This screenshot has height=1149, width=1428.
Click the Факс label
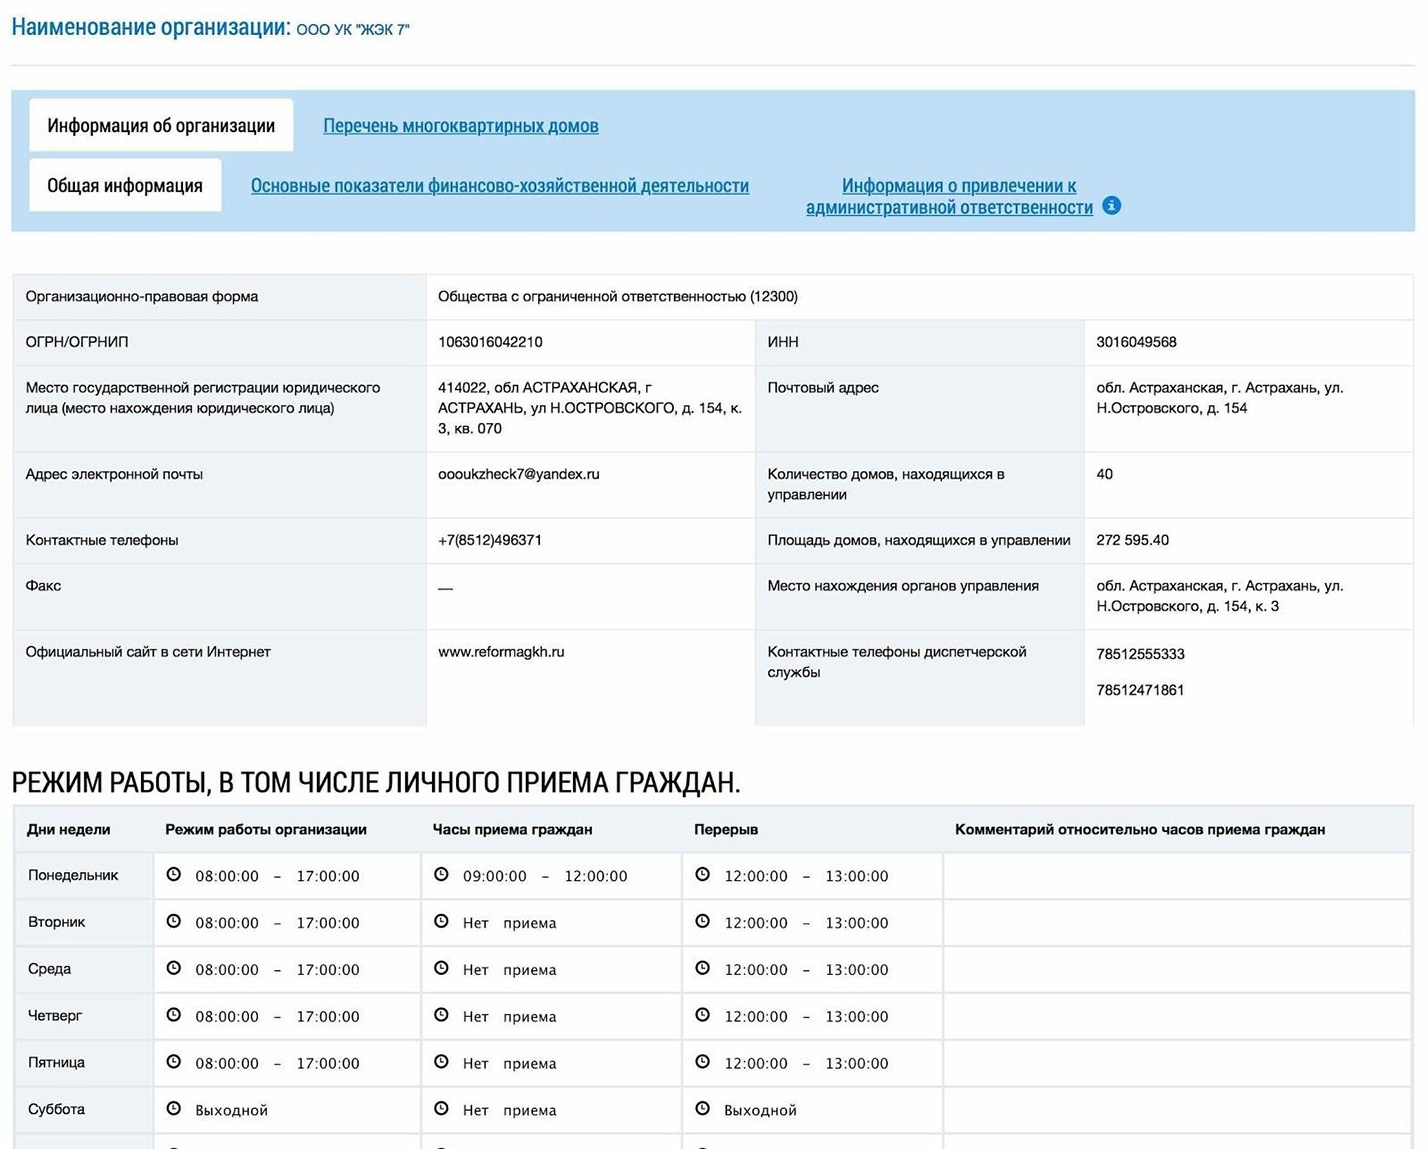43,586
